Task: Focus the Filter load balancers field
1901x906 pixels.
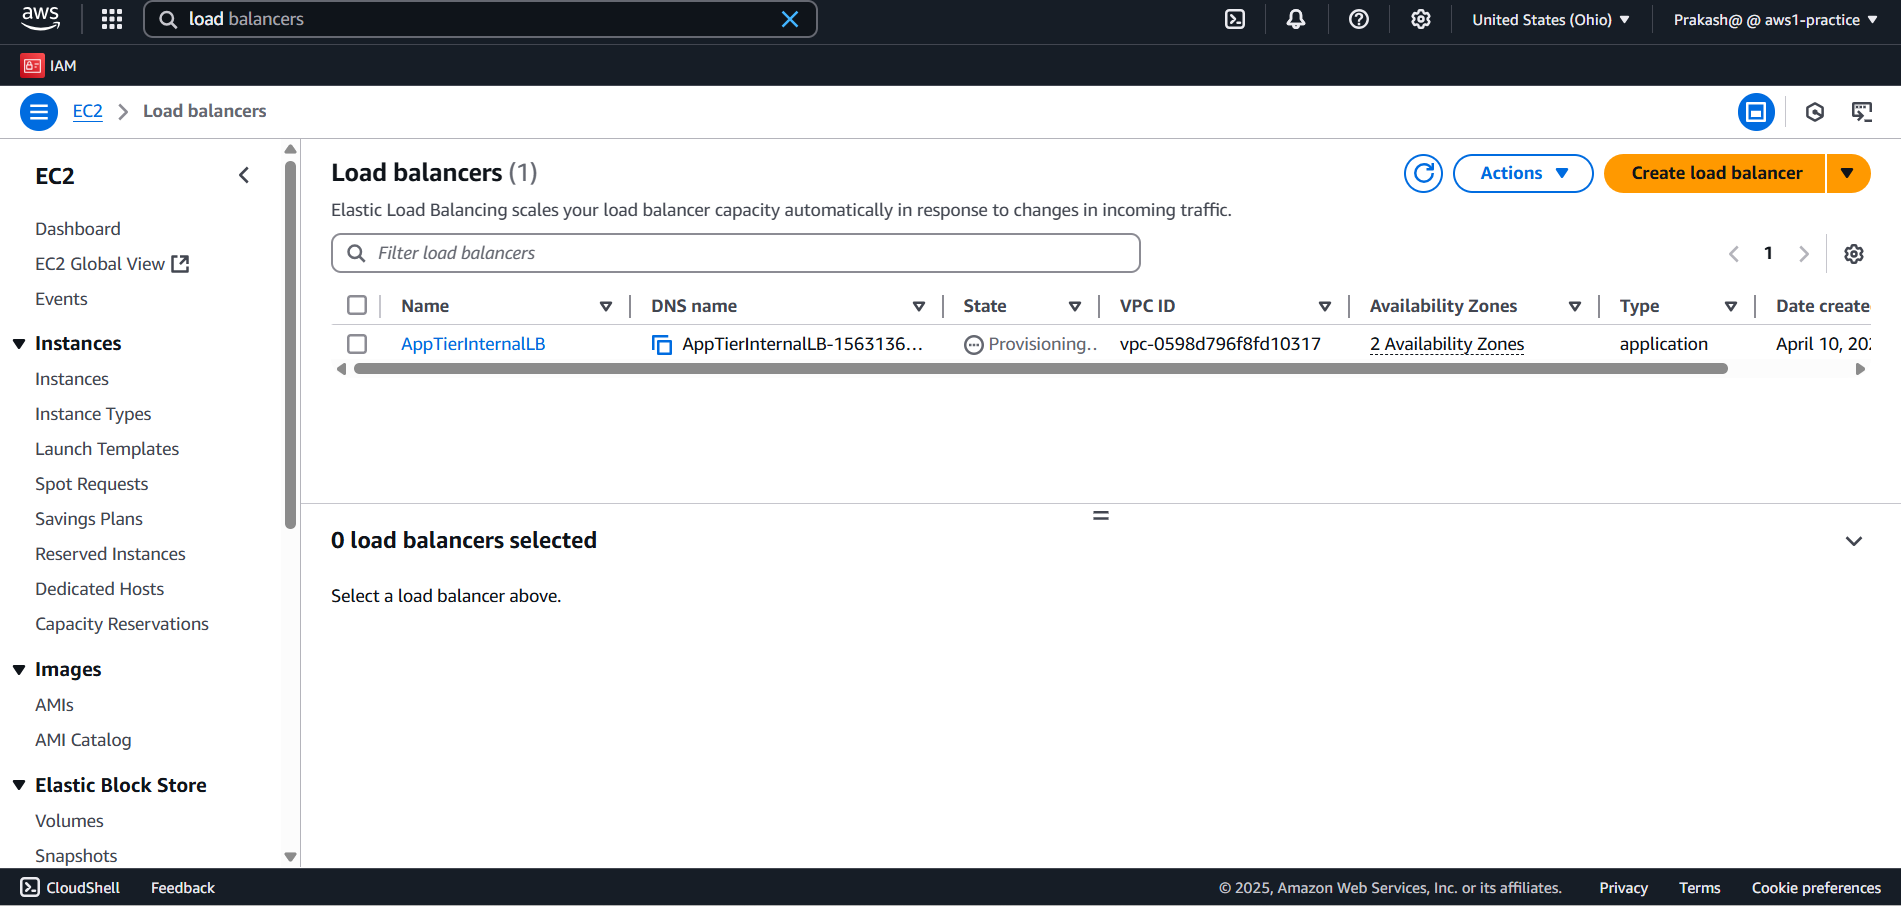Action: click(x=736, y=253)
